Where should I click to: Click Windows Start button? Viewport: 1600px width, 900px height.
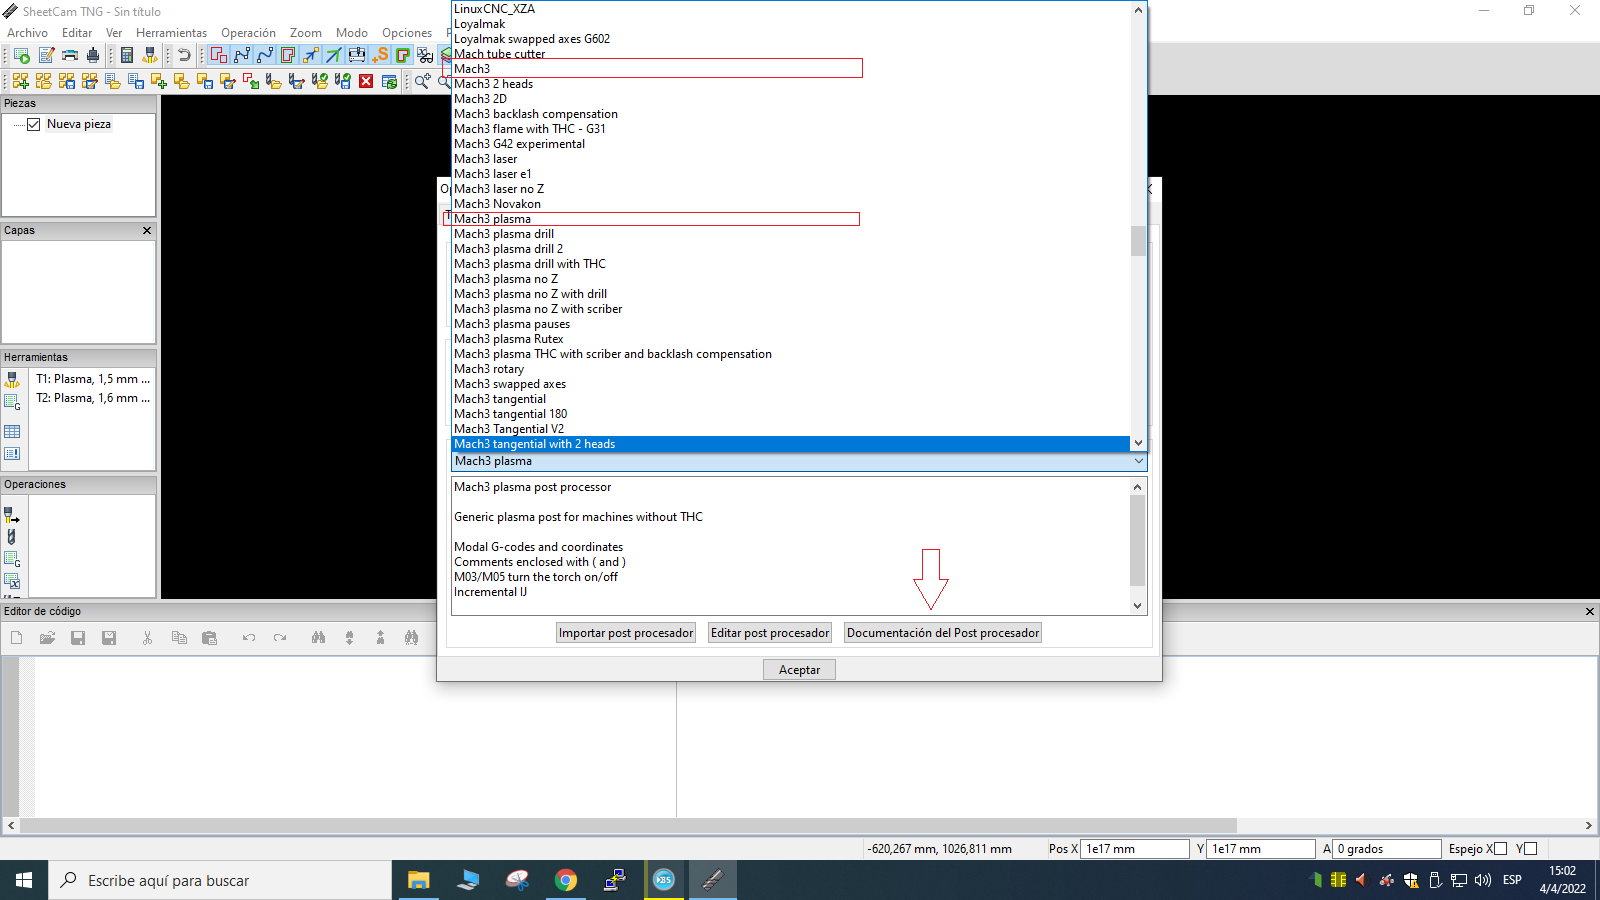click(24, 880)
